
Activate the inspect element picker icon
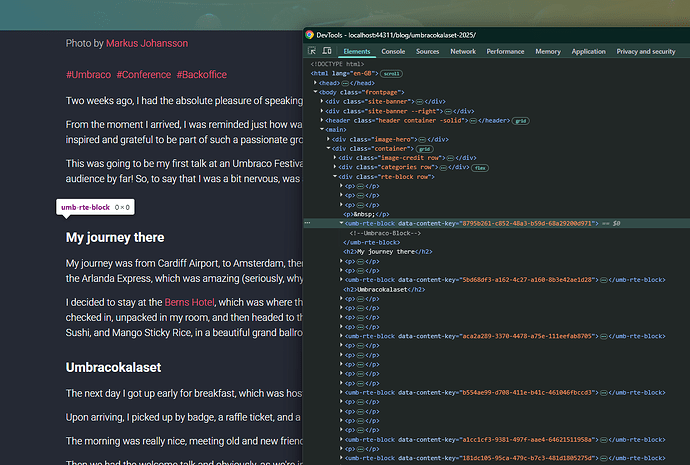coord(312,51)
